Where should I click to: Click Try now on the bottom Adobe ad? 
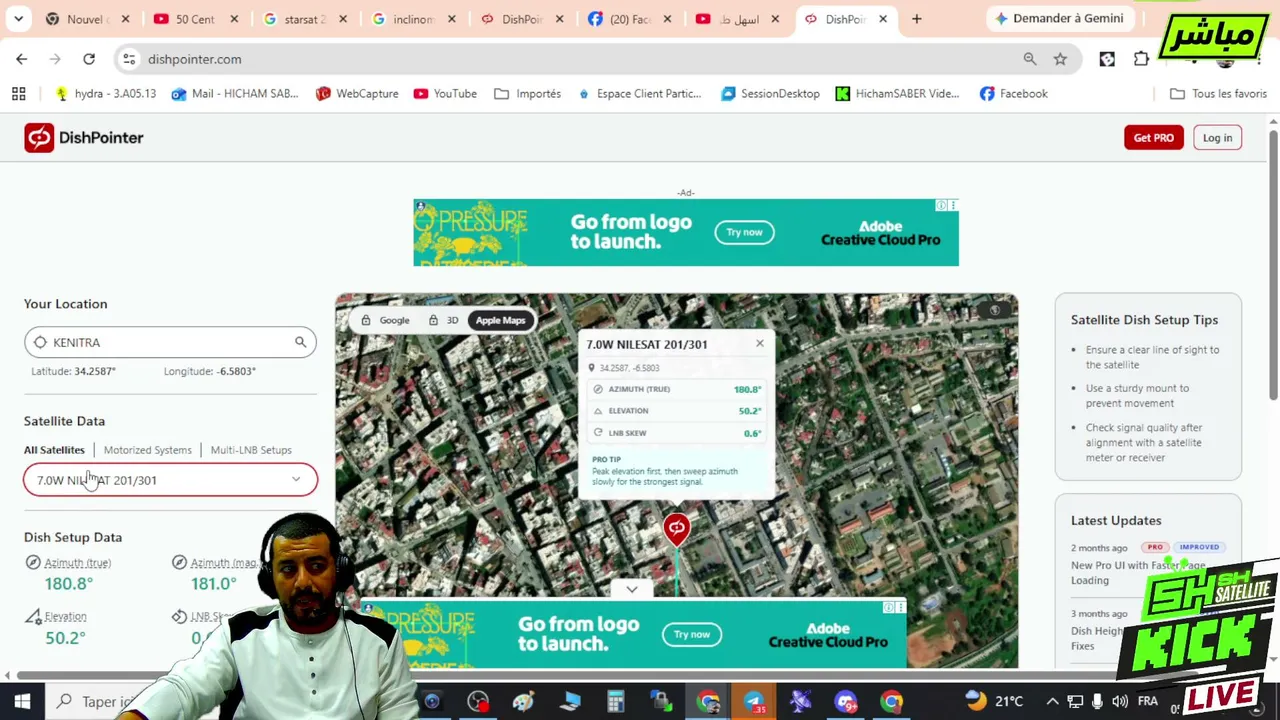click(x=691, y=634)
